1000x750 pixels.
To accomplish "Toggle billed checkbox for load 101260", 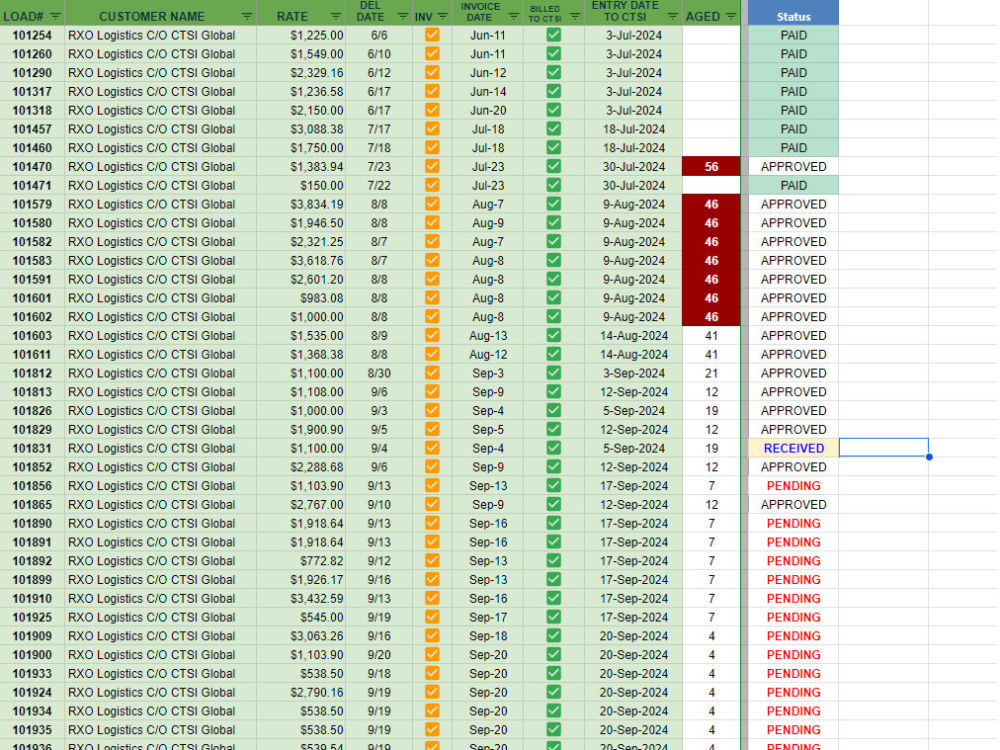I will coord(554,54).
